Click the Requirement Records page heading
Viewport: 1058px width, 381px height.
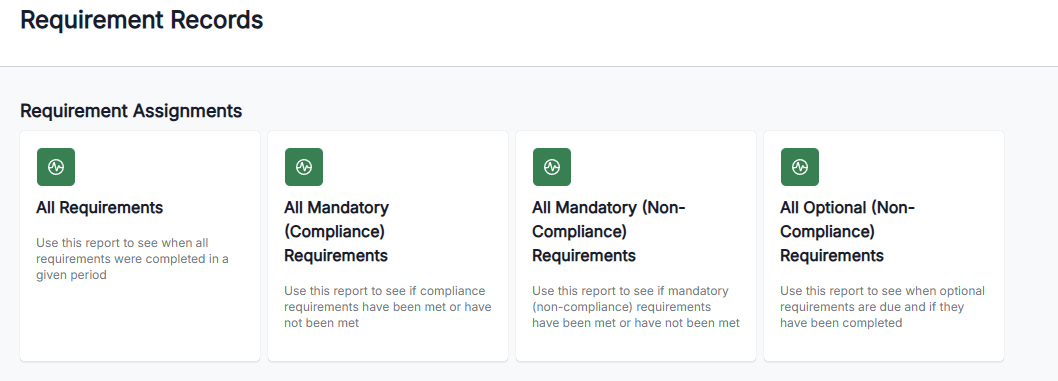point(142,20)
